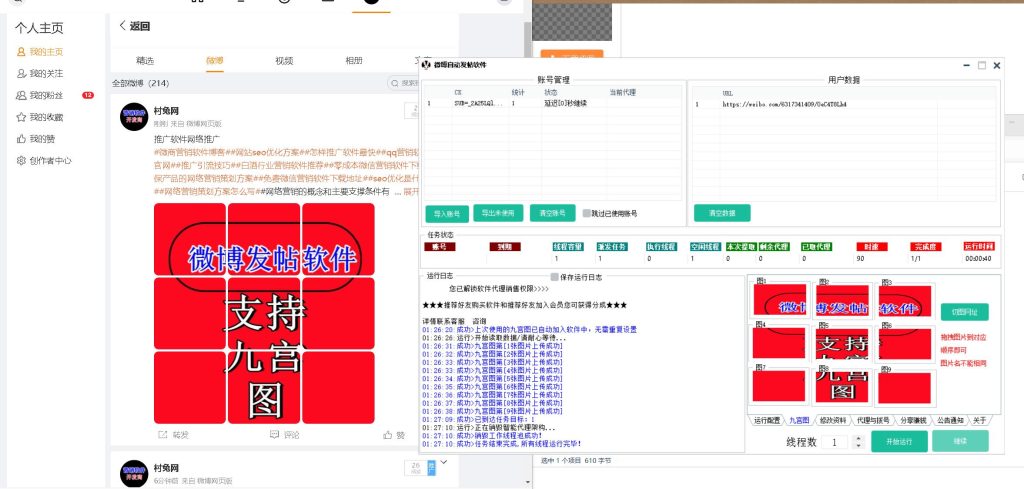This screenshot has height=489, width=1024.
Task: Click the 我的粉丝 people icon in sidebar
Action: point(21,95)
